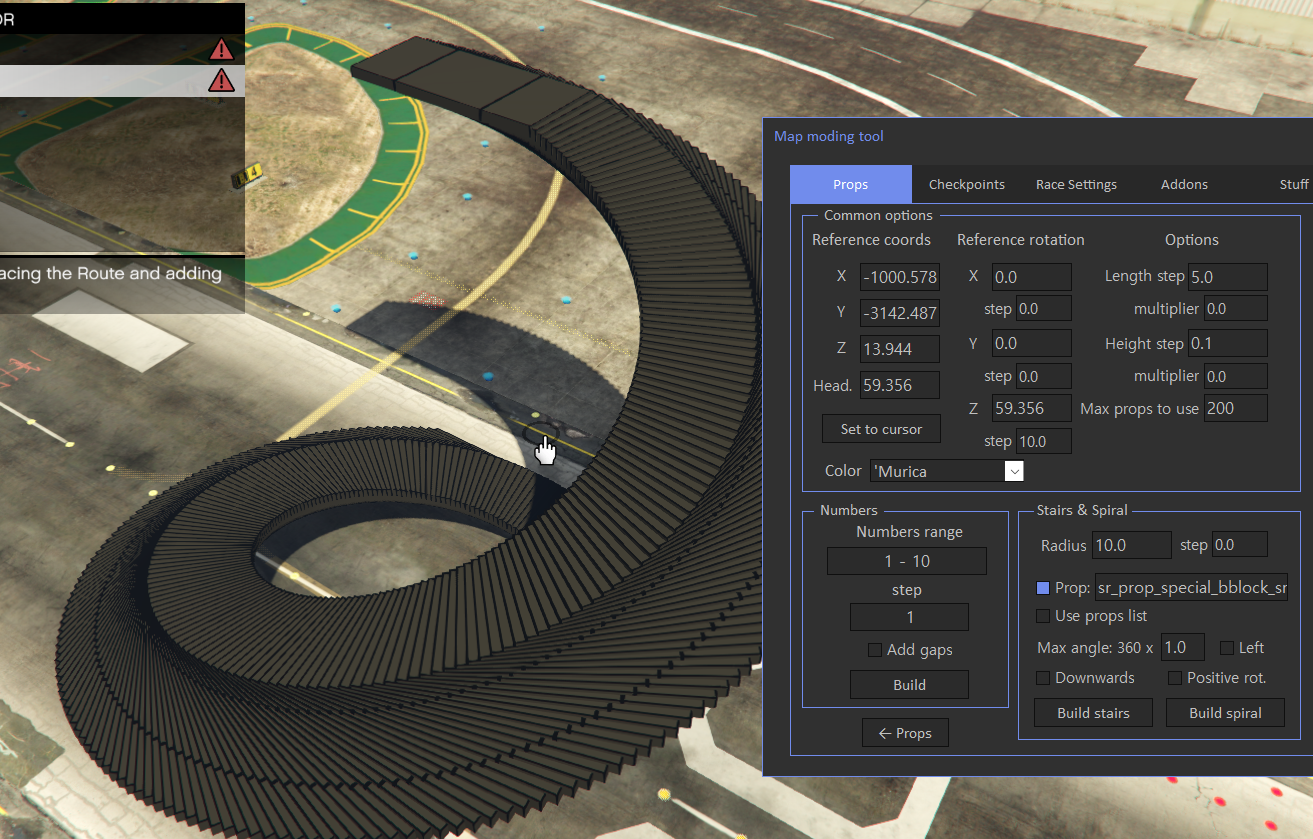The height and width of the screenshot is (839, 1313).
Task: Open the Race Settings tab
Action: (1076, 184)
